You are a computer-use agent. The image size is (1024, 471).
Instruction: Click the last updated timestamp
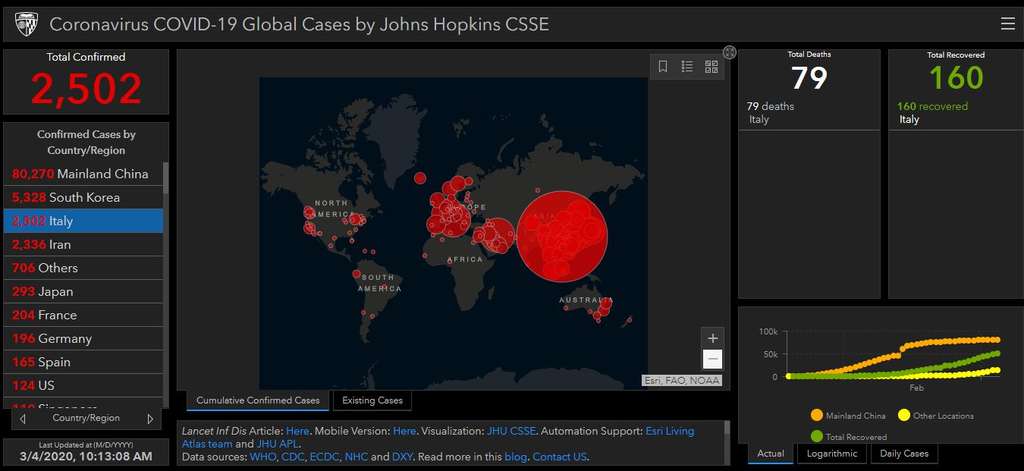click(86, 455)
